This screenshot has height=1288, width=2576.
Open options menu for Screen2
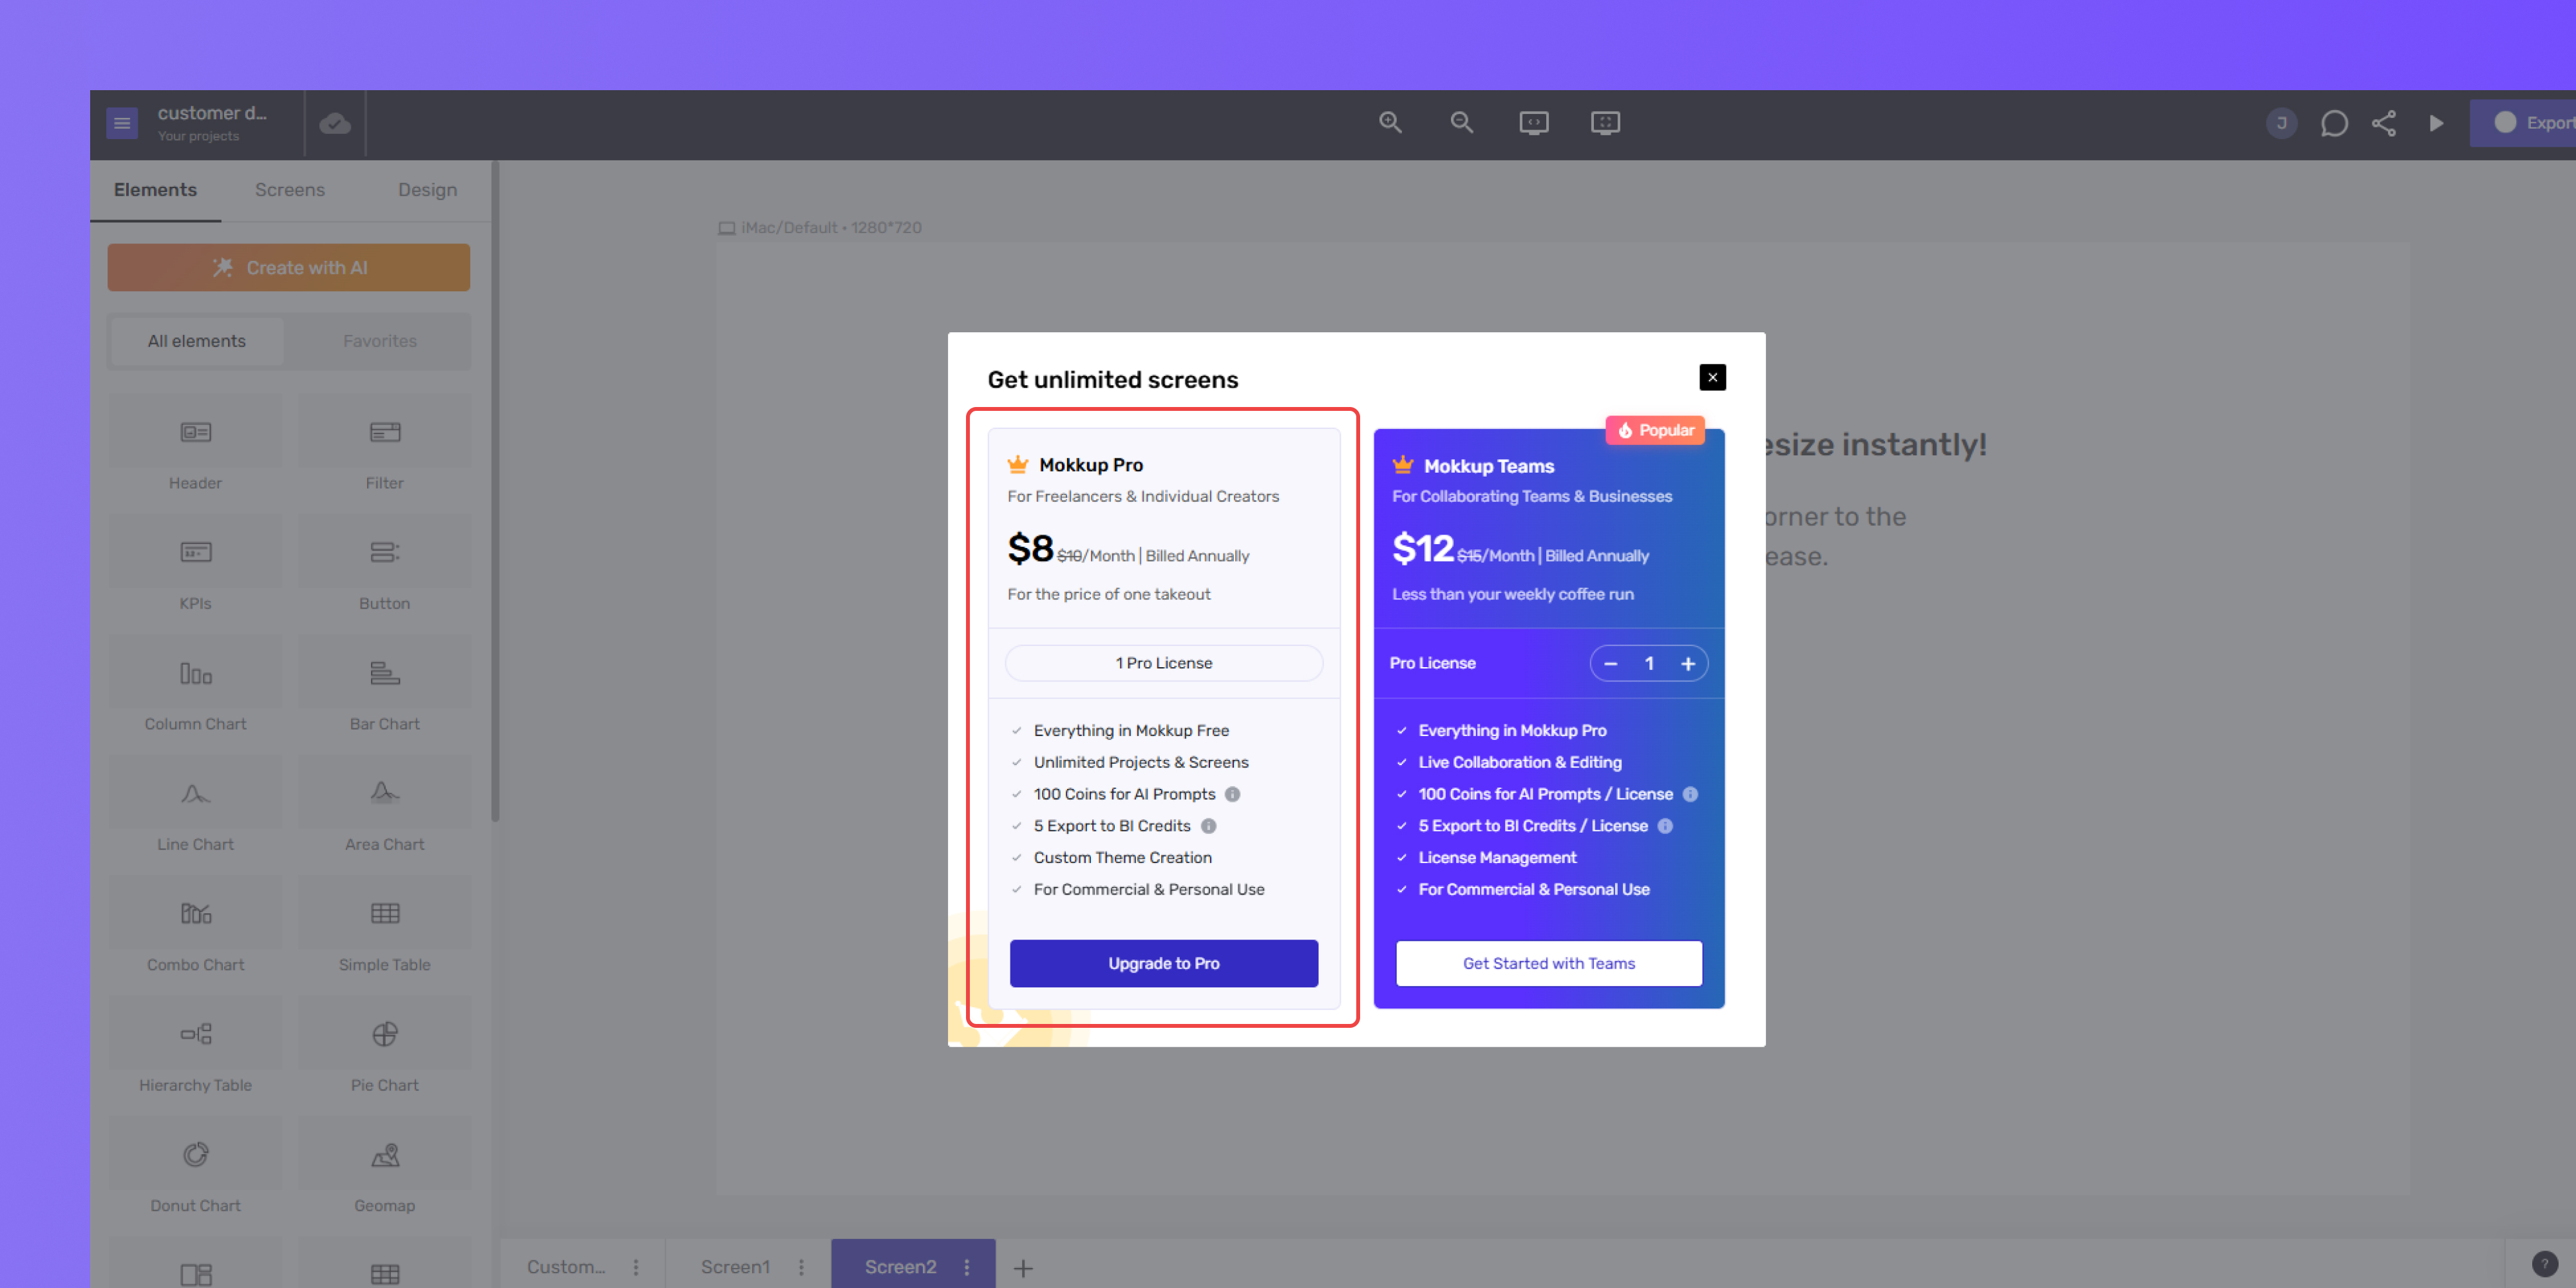coord(966,1267)
